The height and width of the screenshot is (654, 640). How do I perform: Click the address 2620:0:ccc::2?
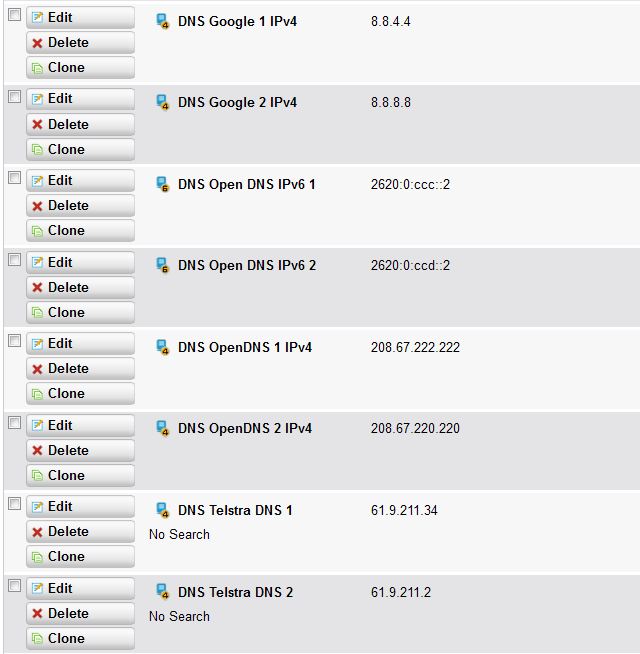(411, 184)
